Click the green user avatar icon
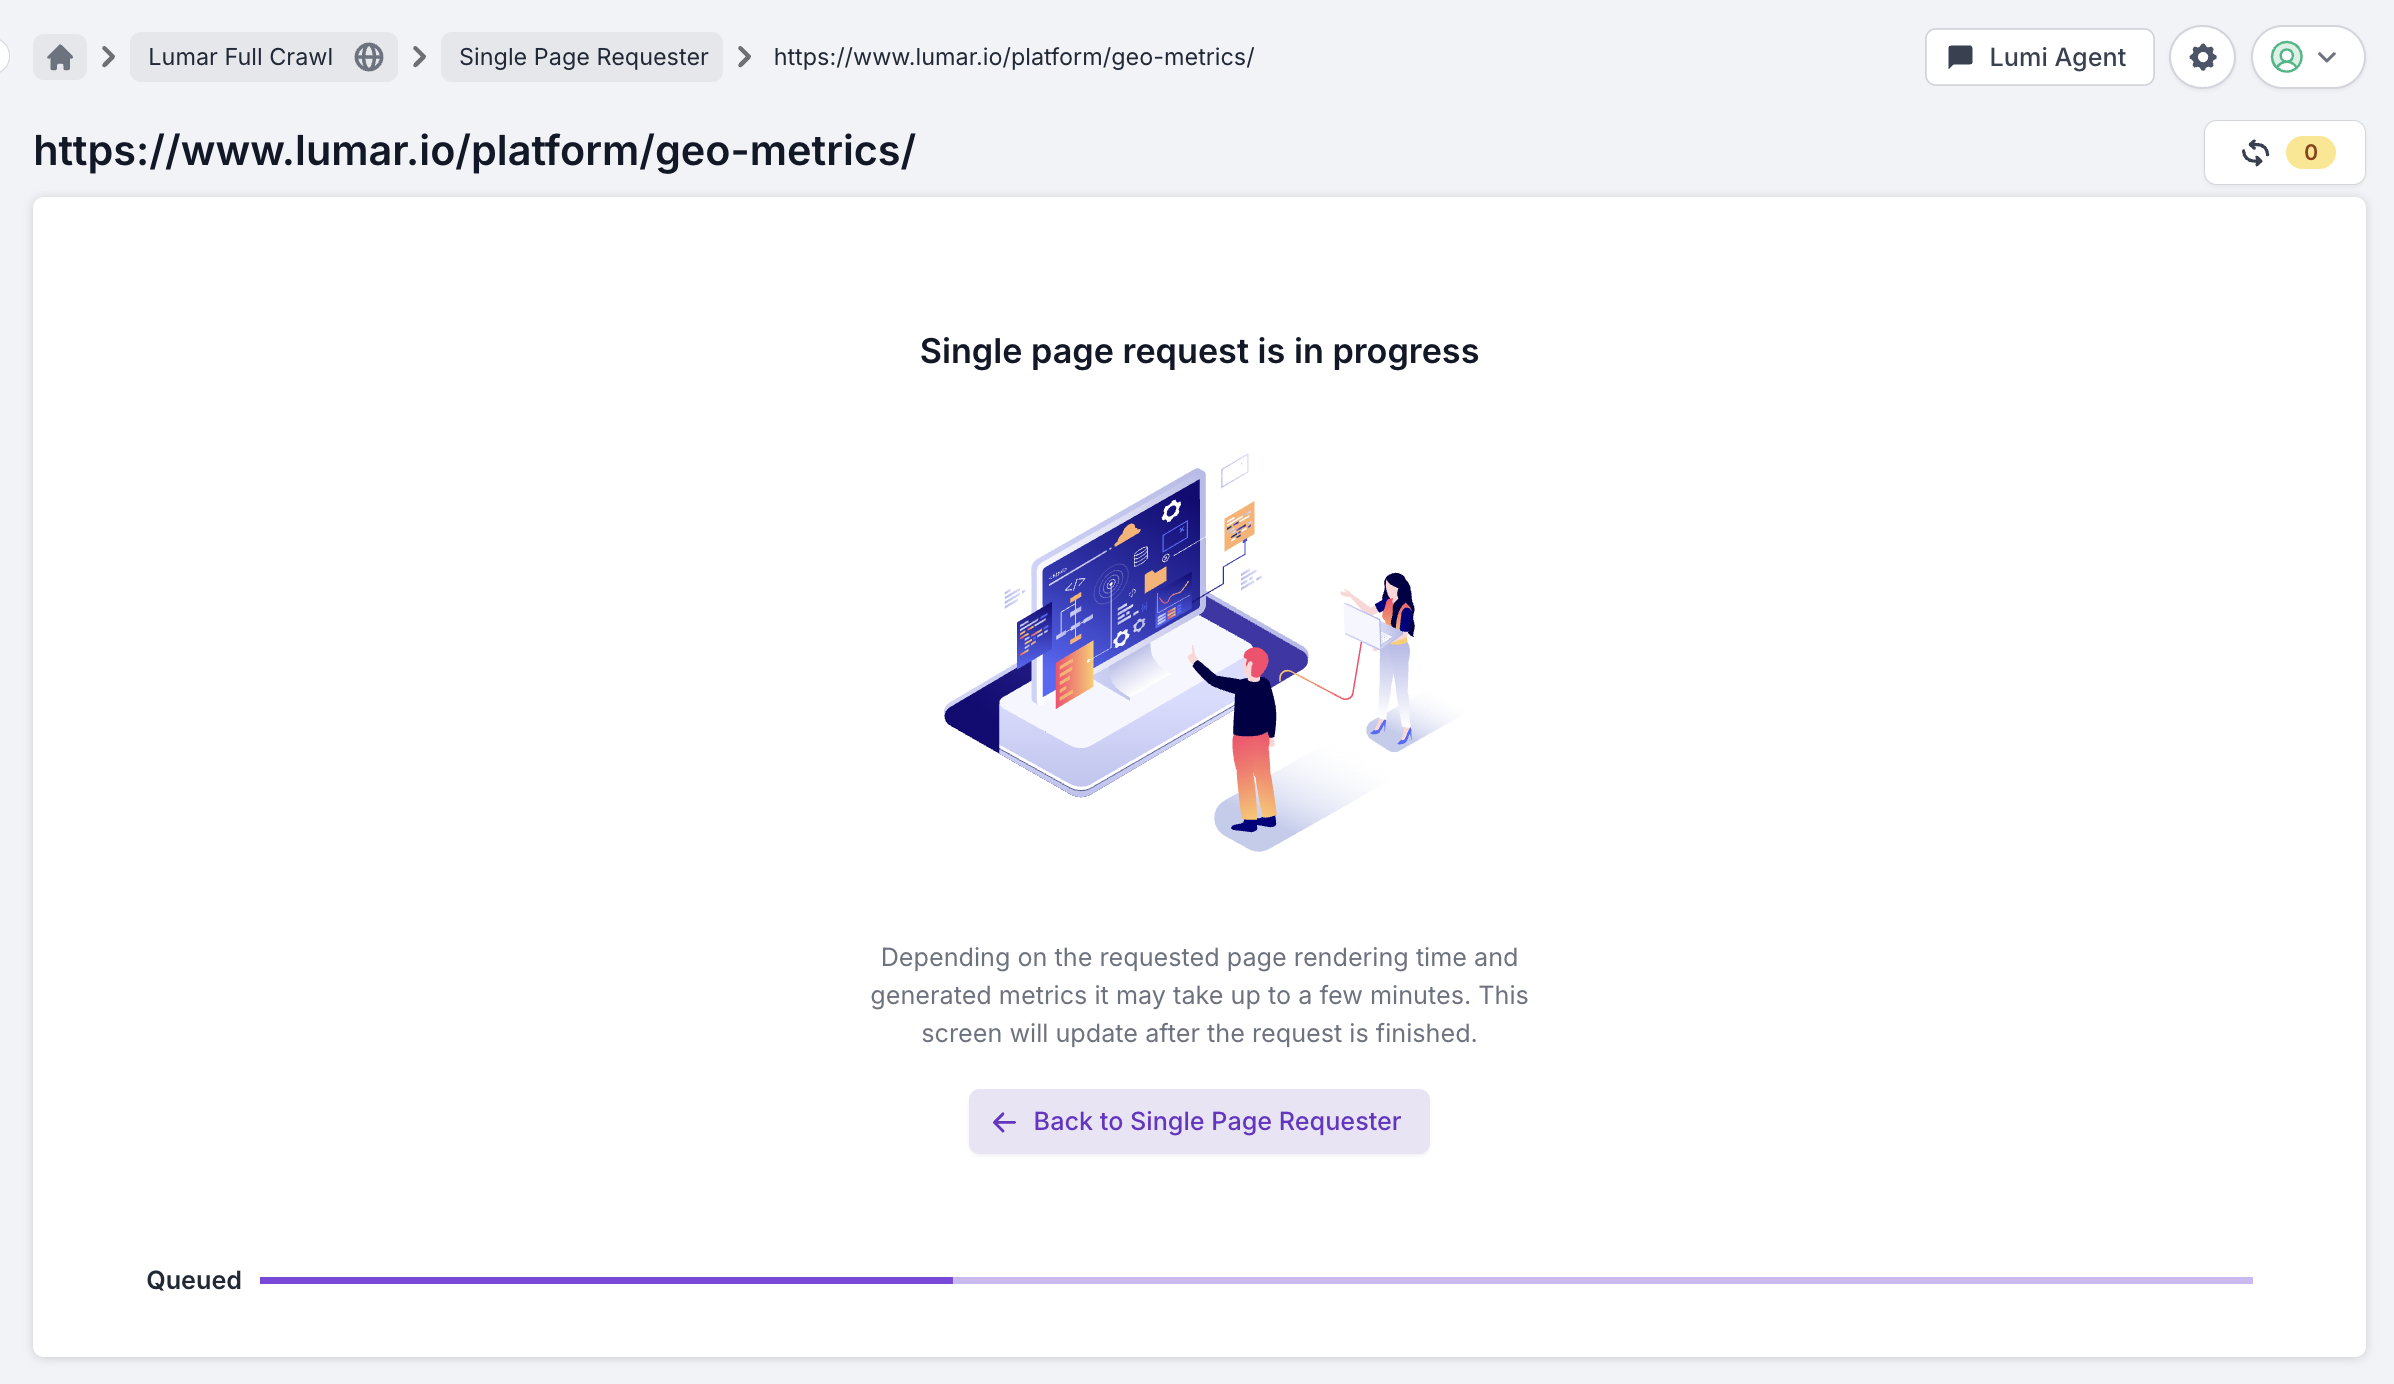Viewport: 2394px width, 1384px height. click(x=2286, y=57)
